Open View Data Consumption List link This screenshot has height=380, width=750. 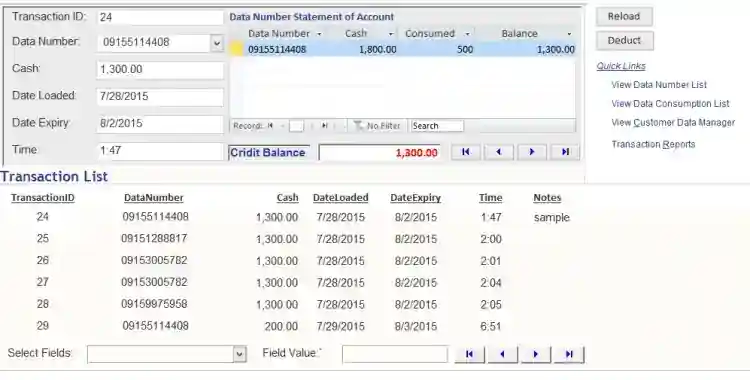click(670, 103)
